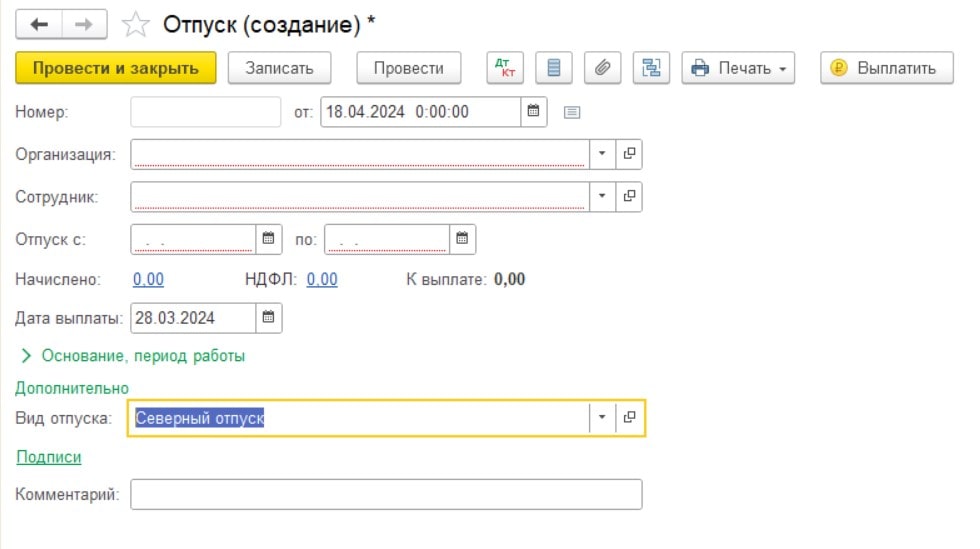This screenshot has height=549, width=980.
Task: Open calendar for document date field
Action: click(534, 111)
